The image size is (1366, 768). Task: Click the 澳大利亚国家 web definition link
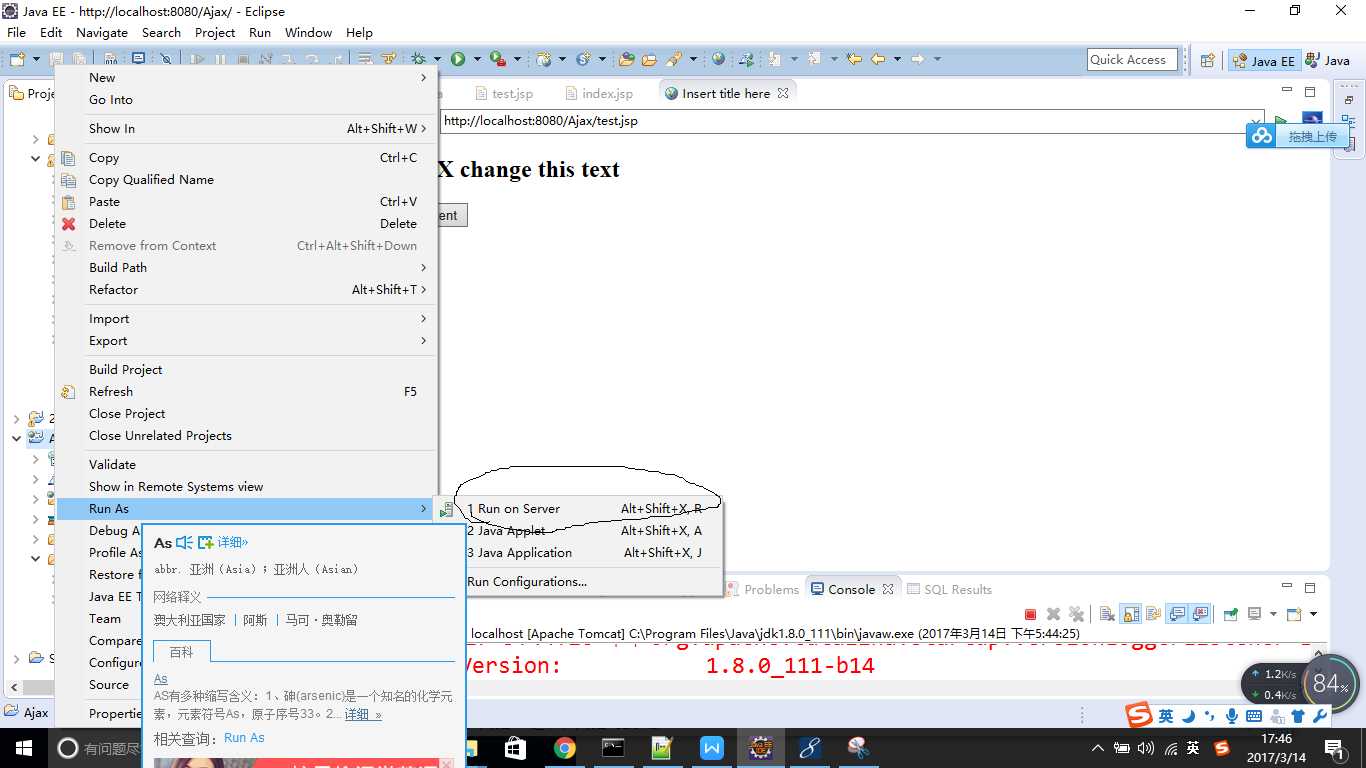click(x=190, y=620)
